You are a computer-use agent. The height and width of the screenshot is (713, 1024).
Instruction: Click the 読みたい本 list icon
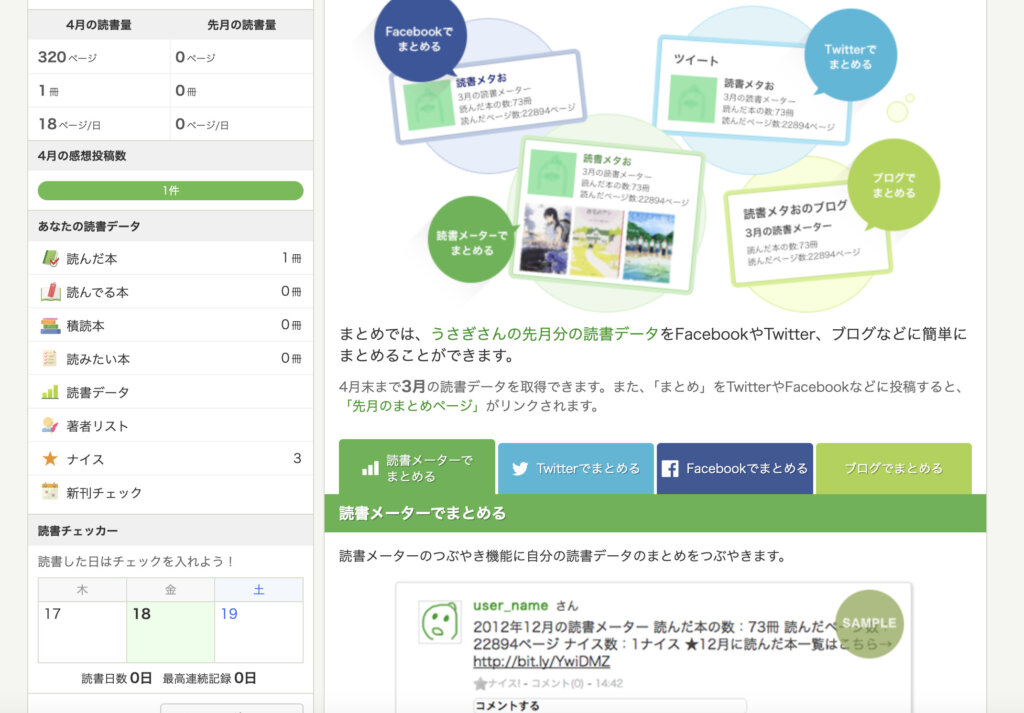click(50, 358)
